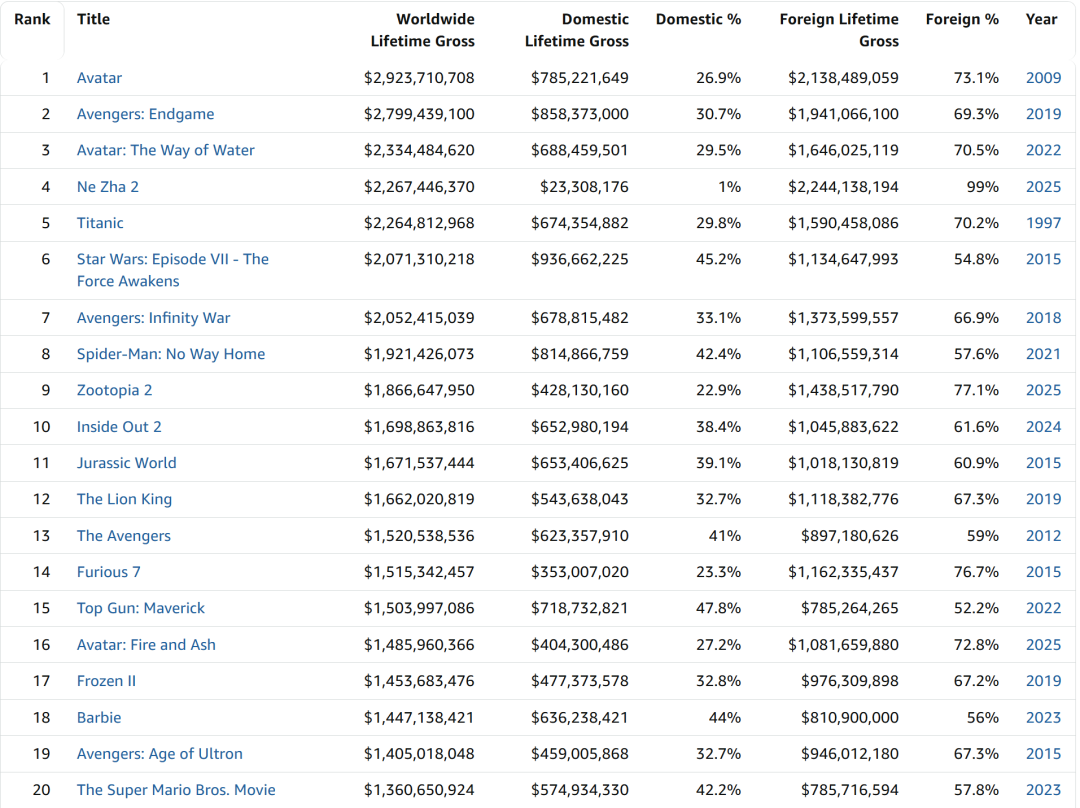
Task: Select Top Gun: Maverick title link
Action: [x=140, y=608]
